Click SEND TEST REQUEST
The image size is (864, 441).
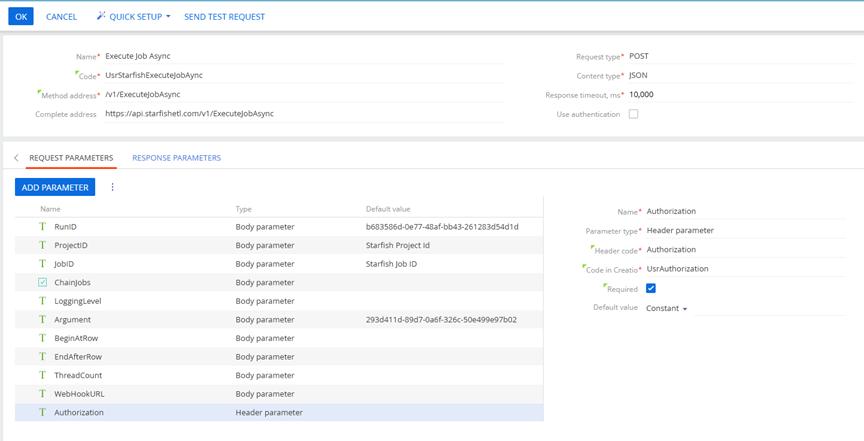pos(224,17)
